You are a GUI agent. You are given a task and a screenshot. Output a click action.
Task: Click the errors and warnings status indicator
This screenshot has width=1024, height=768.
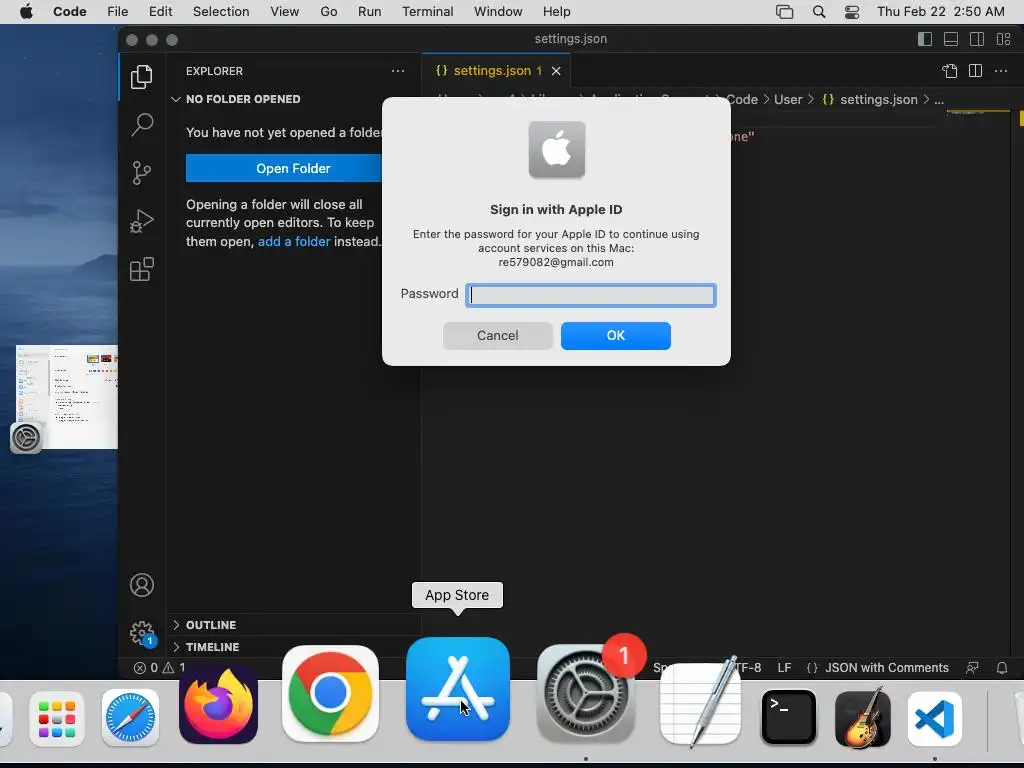click(x=159, y=667)
